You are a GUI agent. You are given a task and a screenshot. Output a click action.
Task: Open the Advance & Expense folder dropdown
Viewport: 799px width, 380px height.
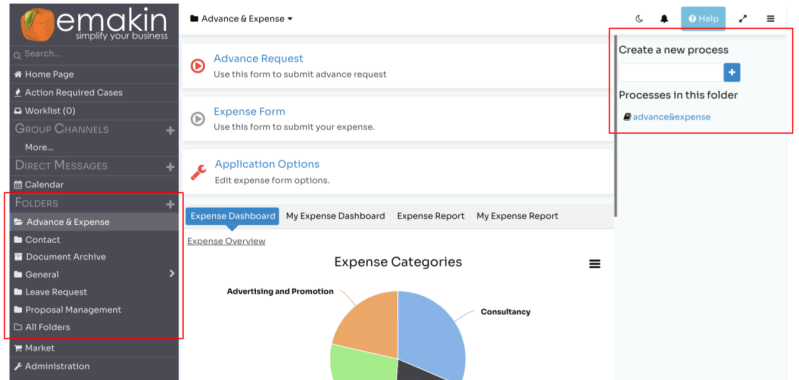pos(242,19)
